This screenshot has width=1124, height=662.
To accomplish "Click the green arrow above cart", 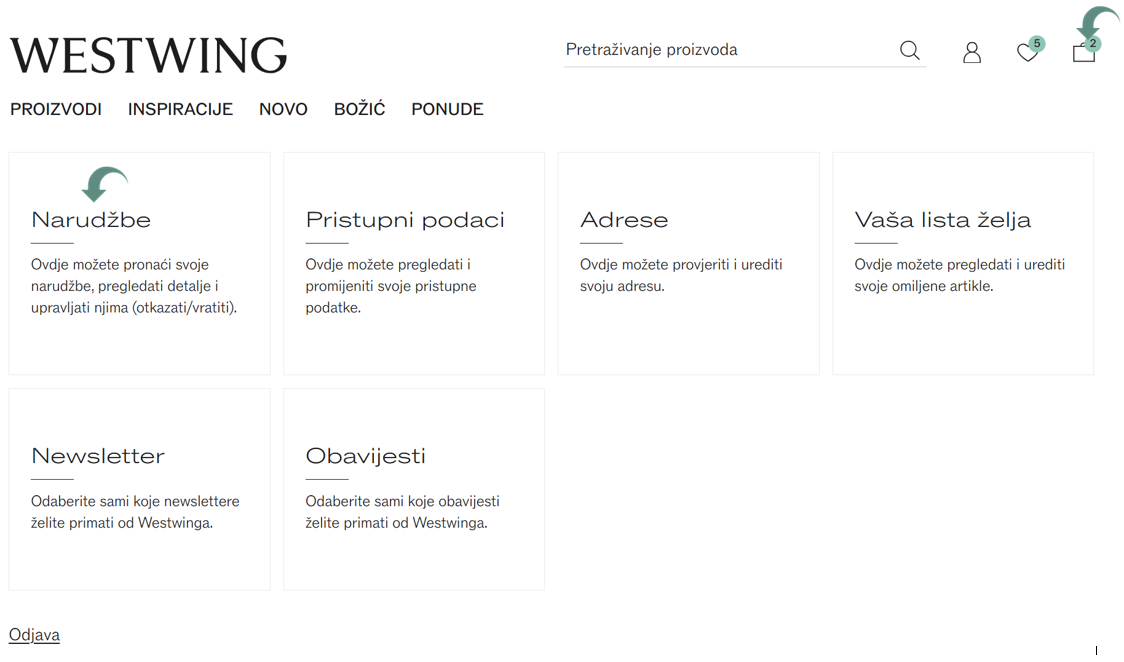I will (x=1097, y=21).
